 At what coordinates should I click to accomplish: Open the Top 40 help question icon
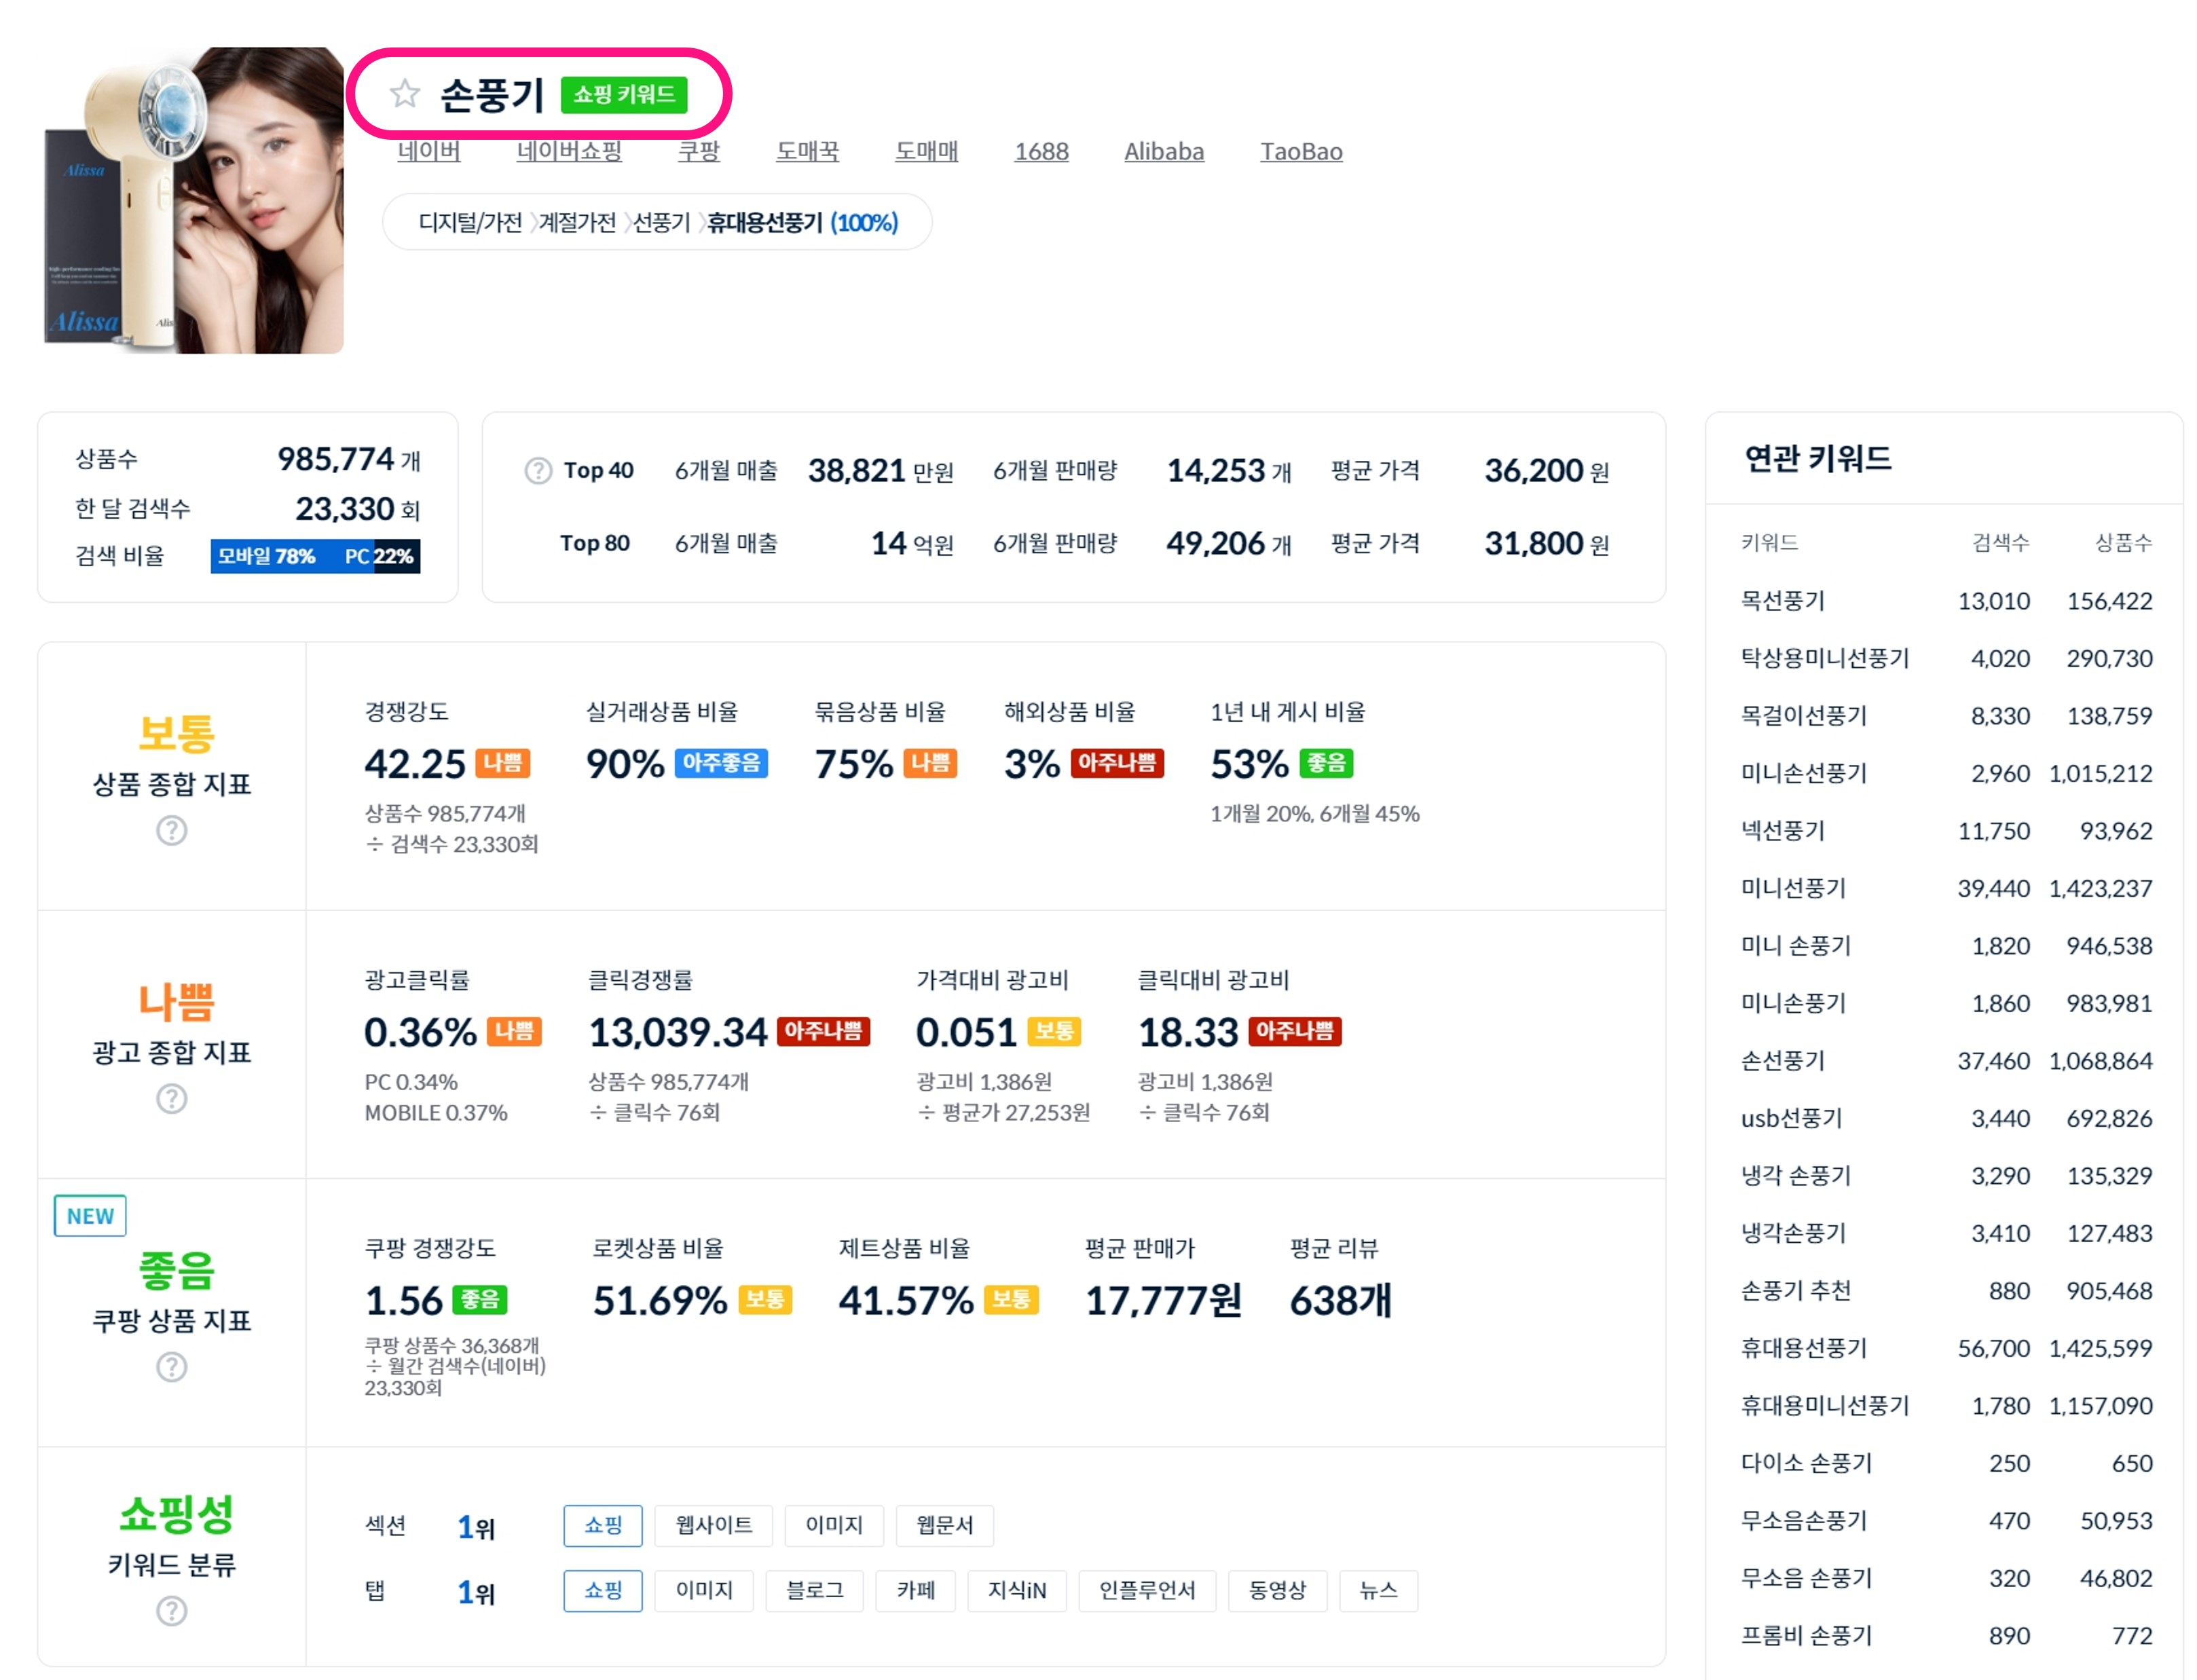click(x=538, y=470)
